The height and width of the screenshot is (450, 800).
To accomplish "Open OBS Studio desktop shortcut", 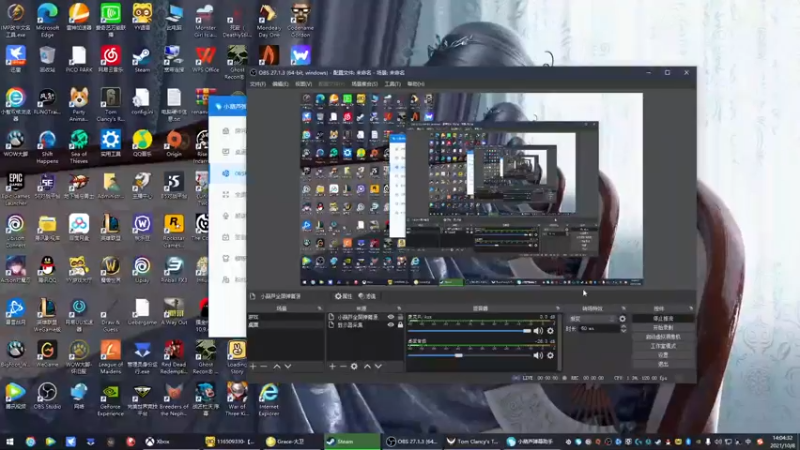I will [x=47, y=396].
